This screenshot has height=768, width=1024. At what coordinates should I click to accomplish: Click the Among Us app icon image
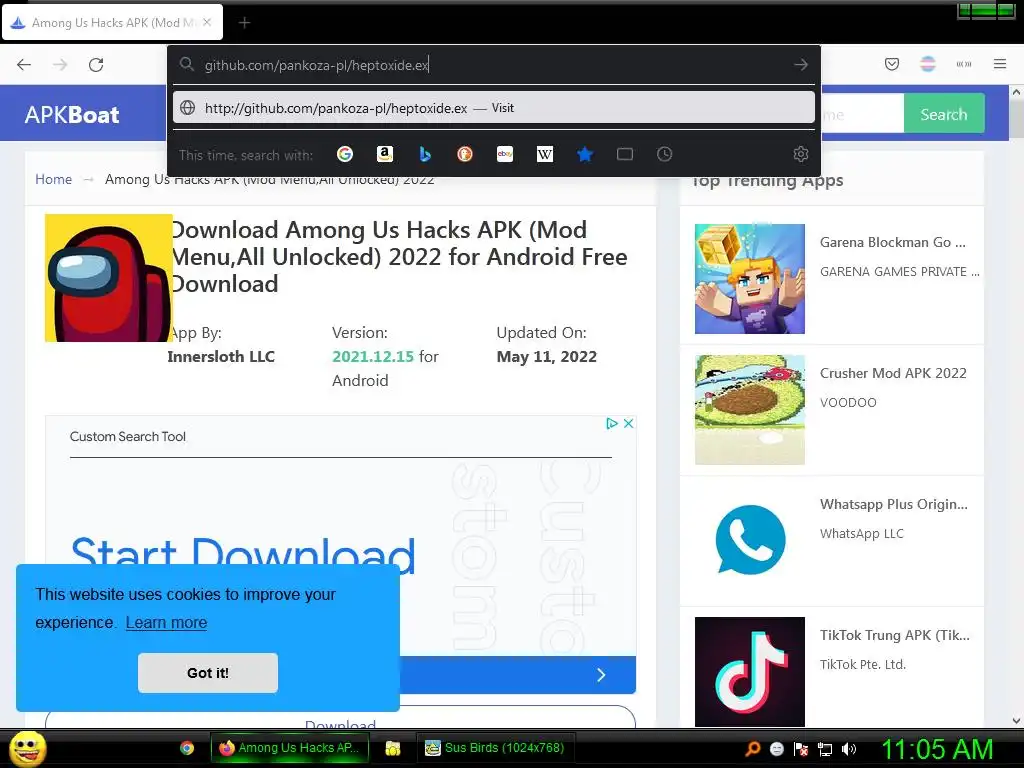click(108, 278)
